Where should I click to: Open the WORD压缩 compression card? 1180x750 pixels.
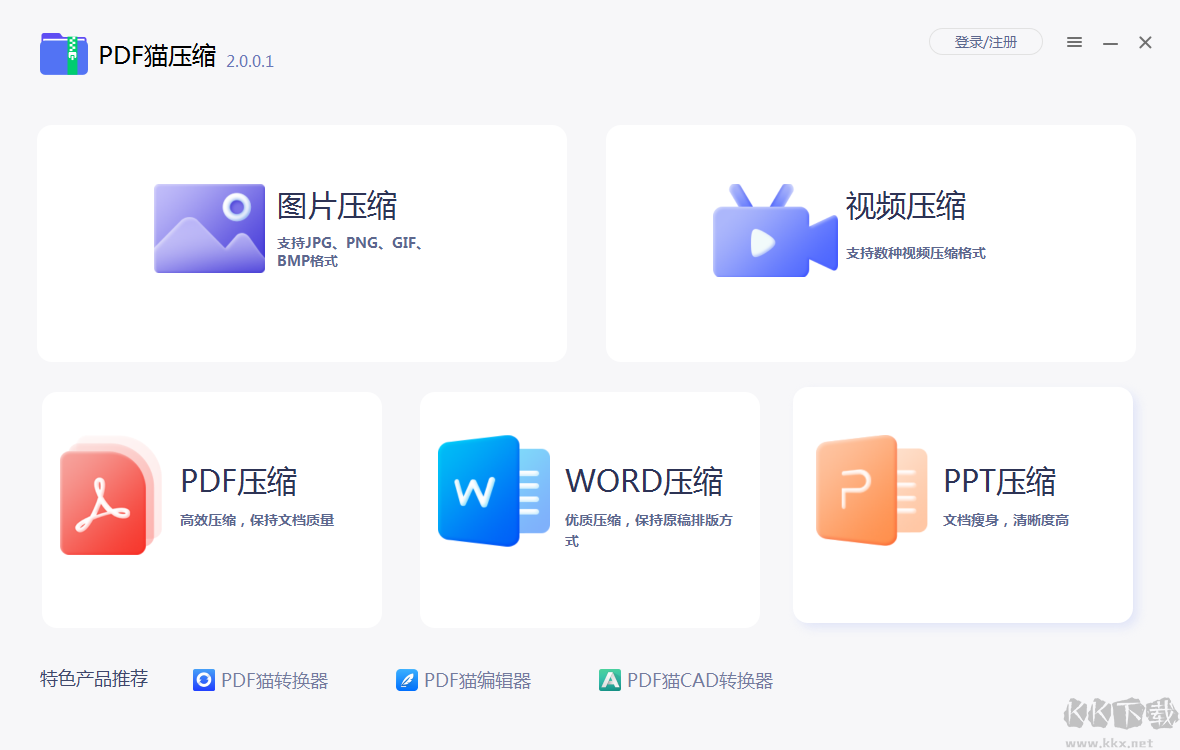pyautogui.click(x=589, y=508)
